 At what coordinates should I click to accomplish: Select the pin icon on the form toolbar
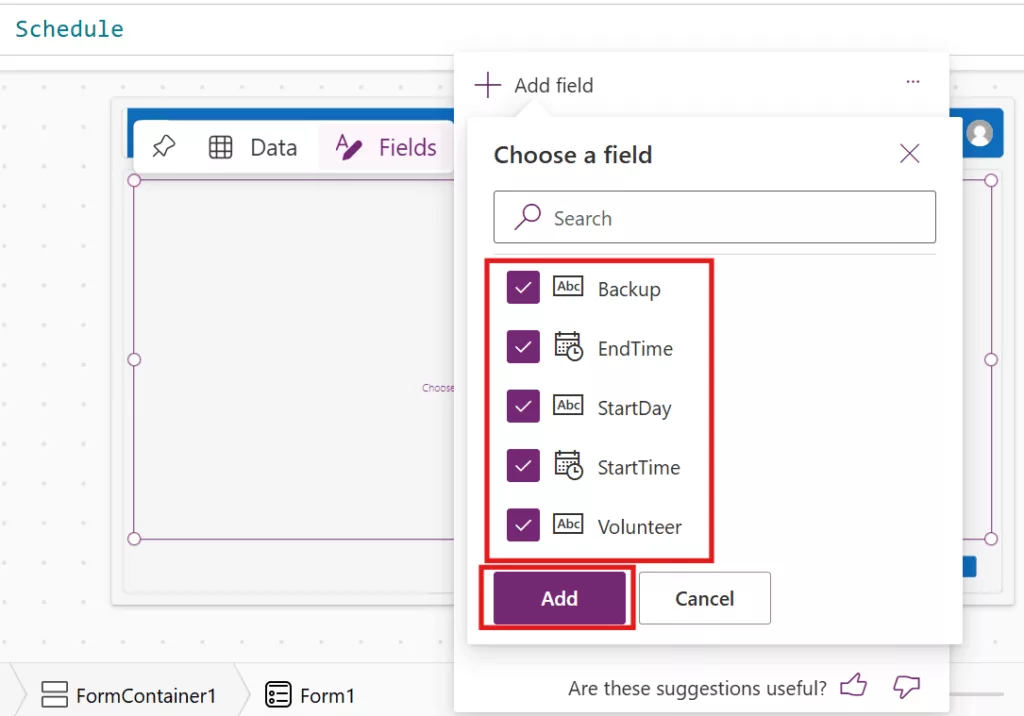pyautogui.click(x=163, y=147)
